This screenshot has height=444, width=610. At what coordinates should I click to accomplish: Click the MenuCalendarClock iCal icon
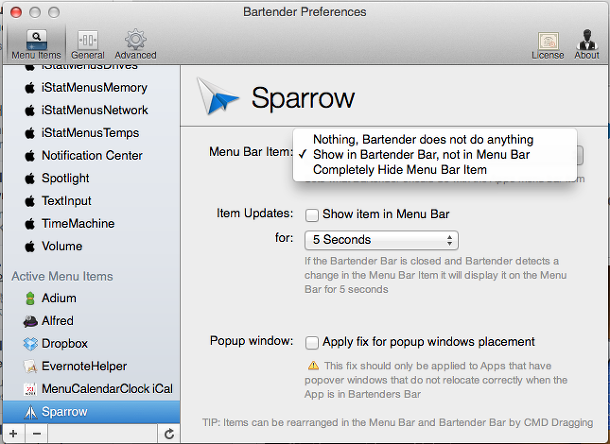point(30,389)
